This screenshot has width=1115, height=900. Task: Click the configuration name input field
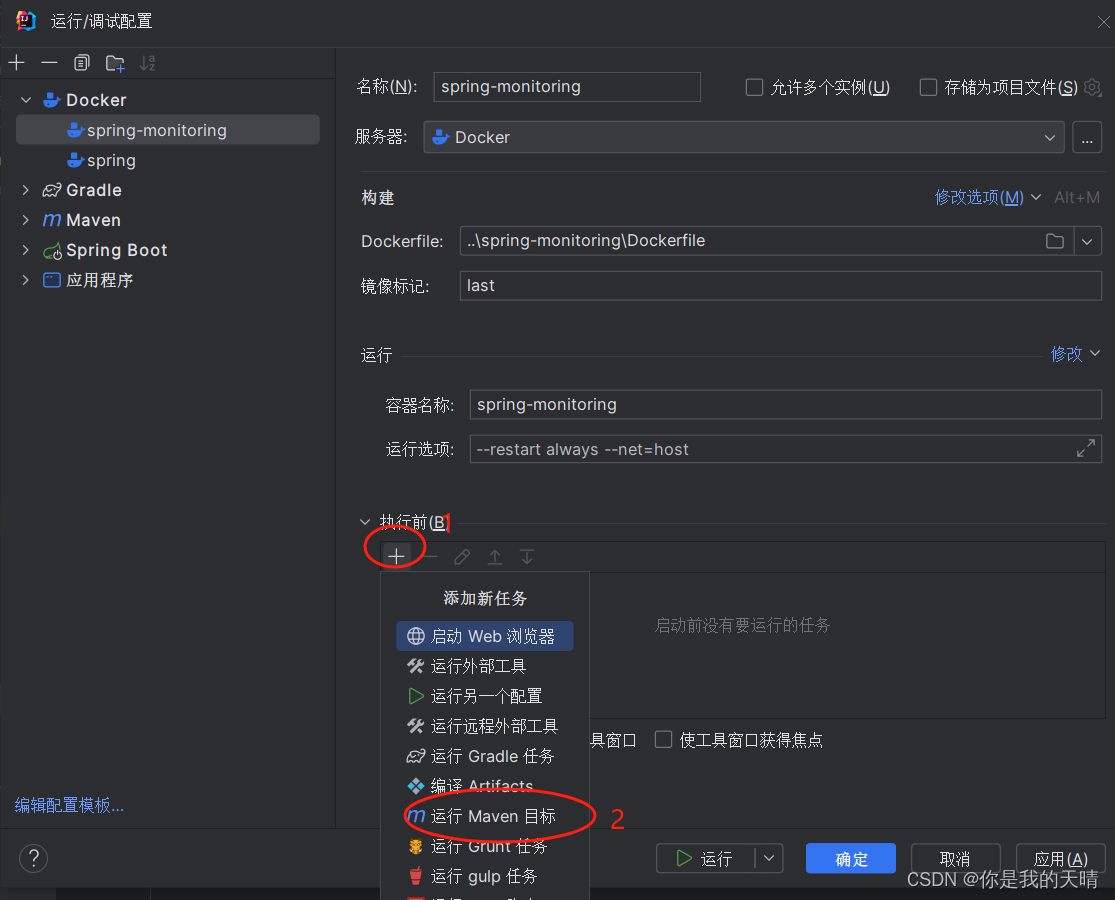[x=567, y=87]
